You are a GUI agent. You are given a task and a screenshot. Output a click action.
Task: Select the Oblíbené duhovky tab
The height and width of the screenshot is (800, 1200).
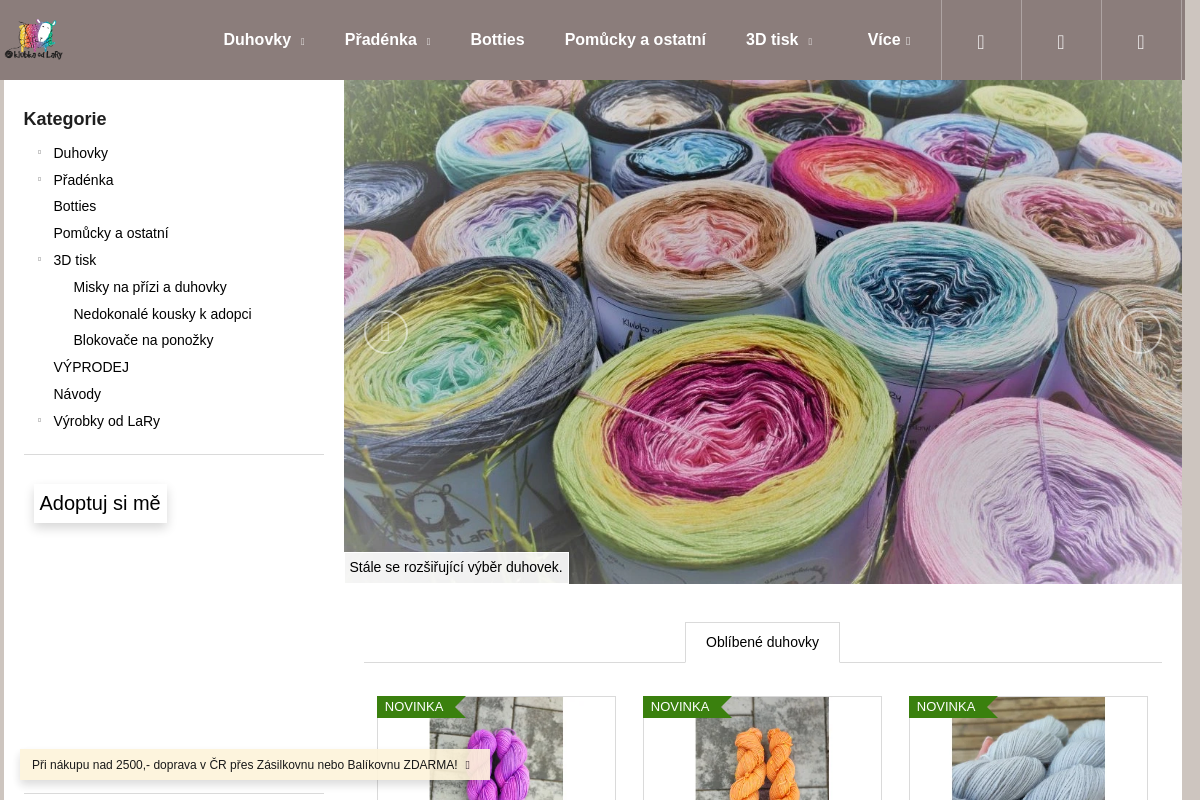coord(762,642)
